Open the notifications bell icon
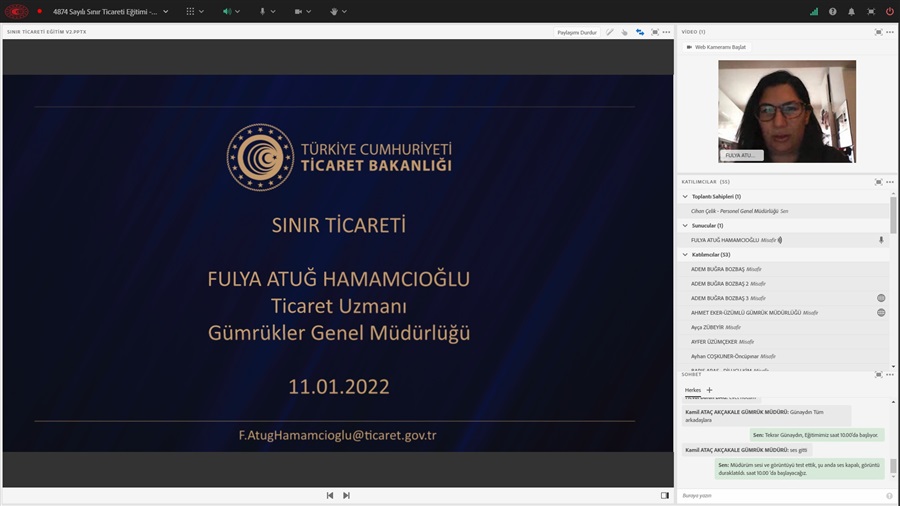 (851, 11)
